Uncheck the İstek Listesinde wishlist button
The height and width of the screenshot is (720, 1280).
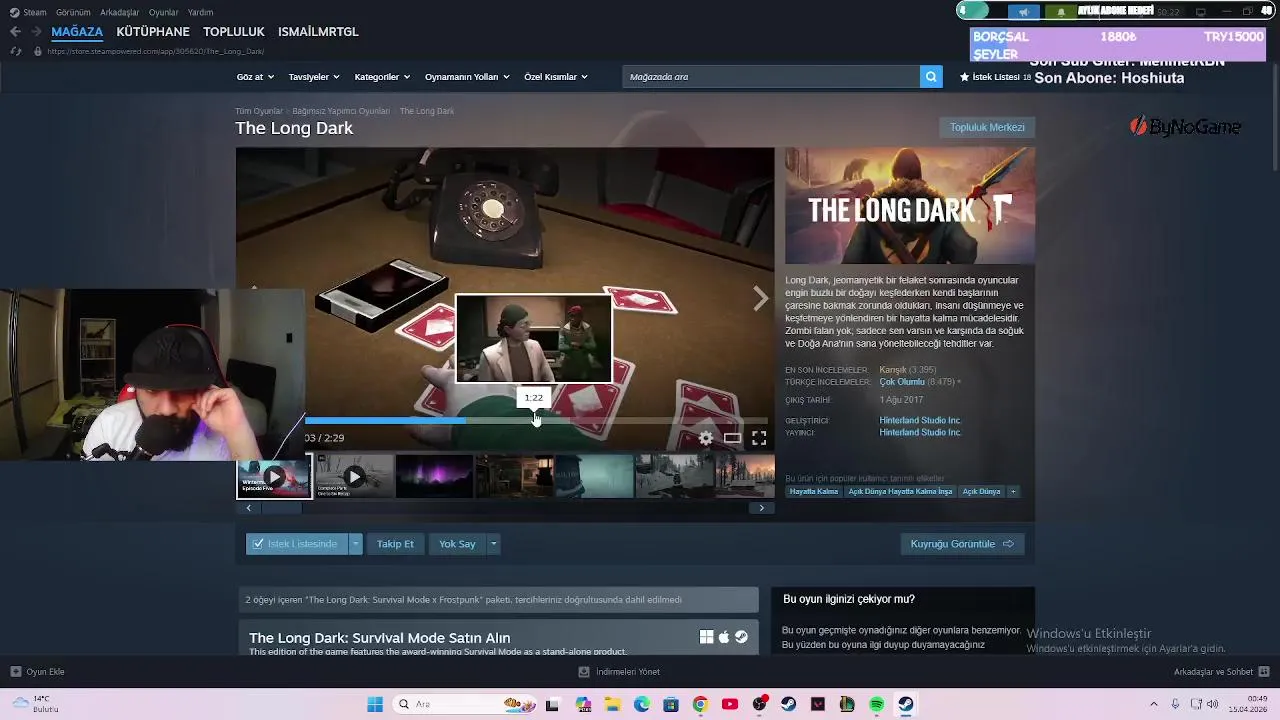click(x=297, y=544)
